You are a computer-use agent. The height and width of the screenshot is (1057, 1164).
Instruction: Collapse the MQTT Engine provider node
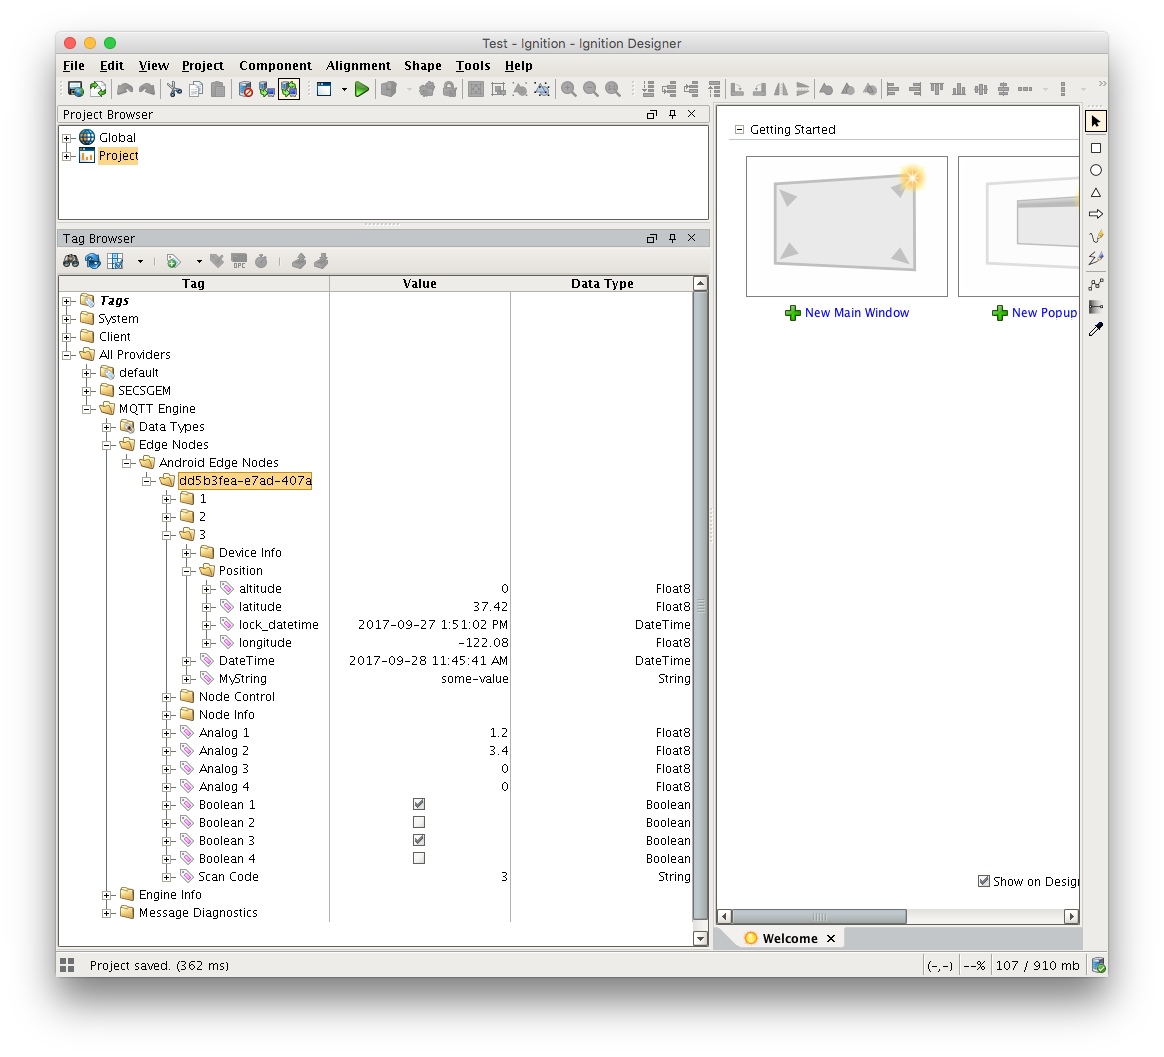[x=87, y=409]
